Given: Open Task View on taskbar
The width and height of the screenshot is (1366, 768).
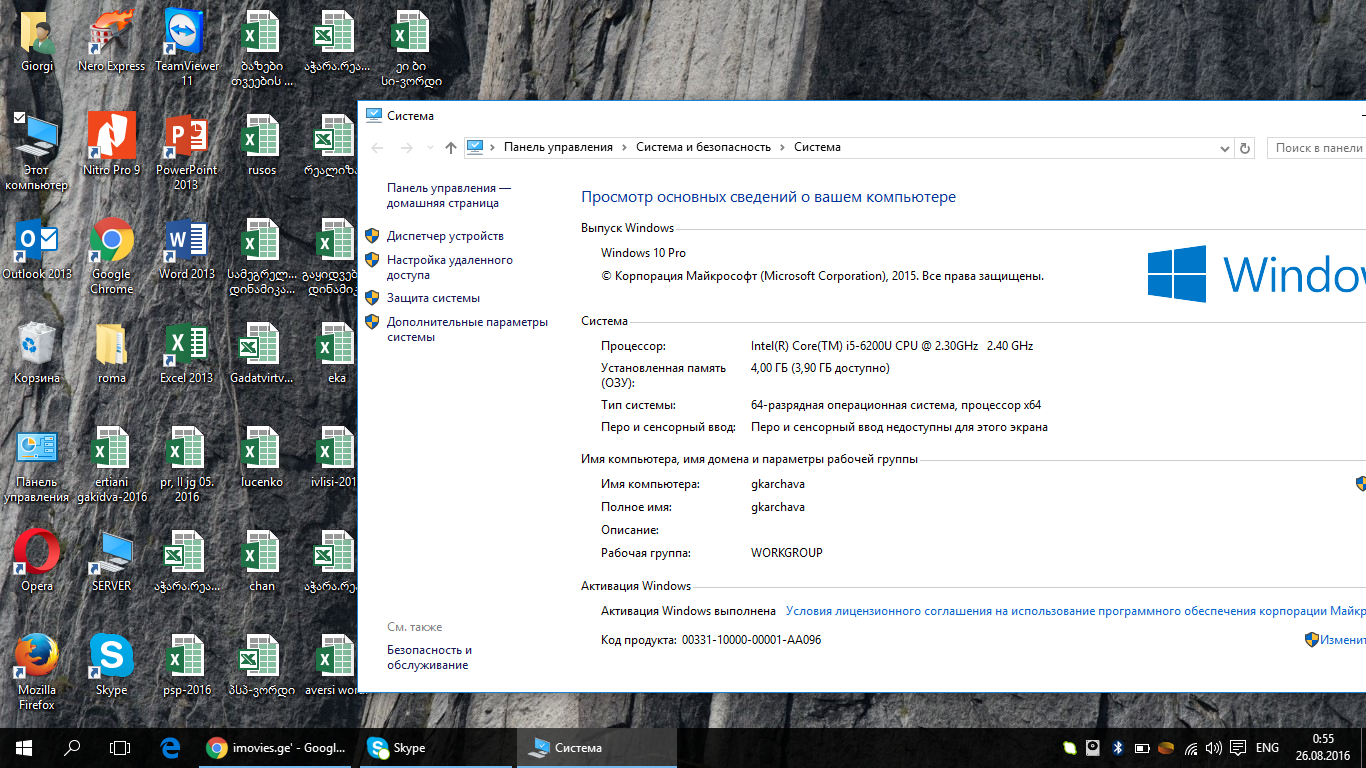Looking at the screenshot, I should tap(120, 747).
